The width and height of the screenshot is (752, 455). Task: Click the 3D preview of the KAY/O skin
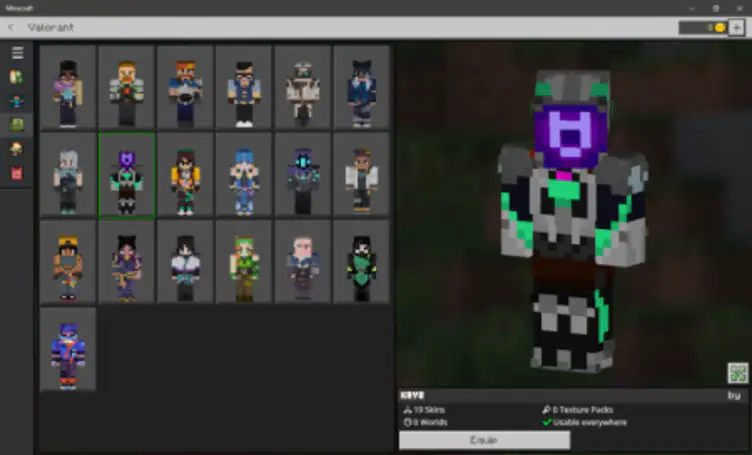[x=572, y=221]
